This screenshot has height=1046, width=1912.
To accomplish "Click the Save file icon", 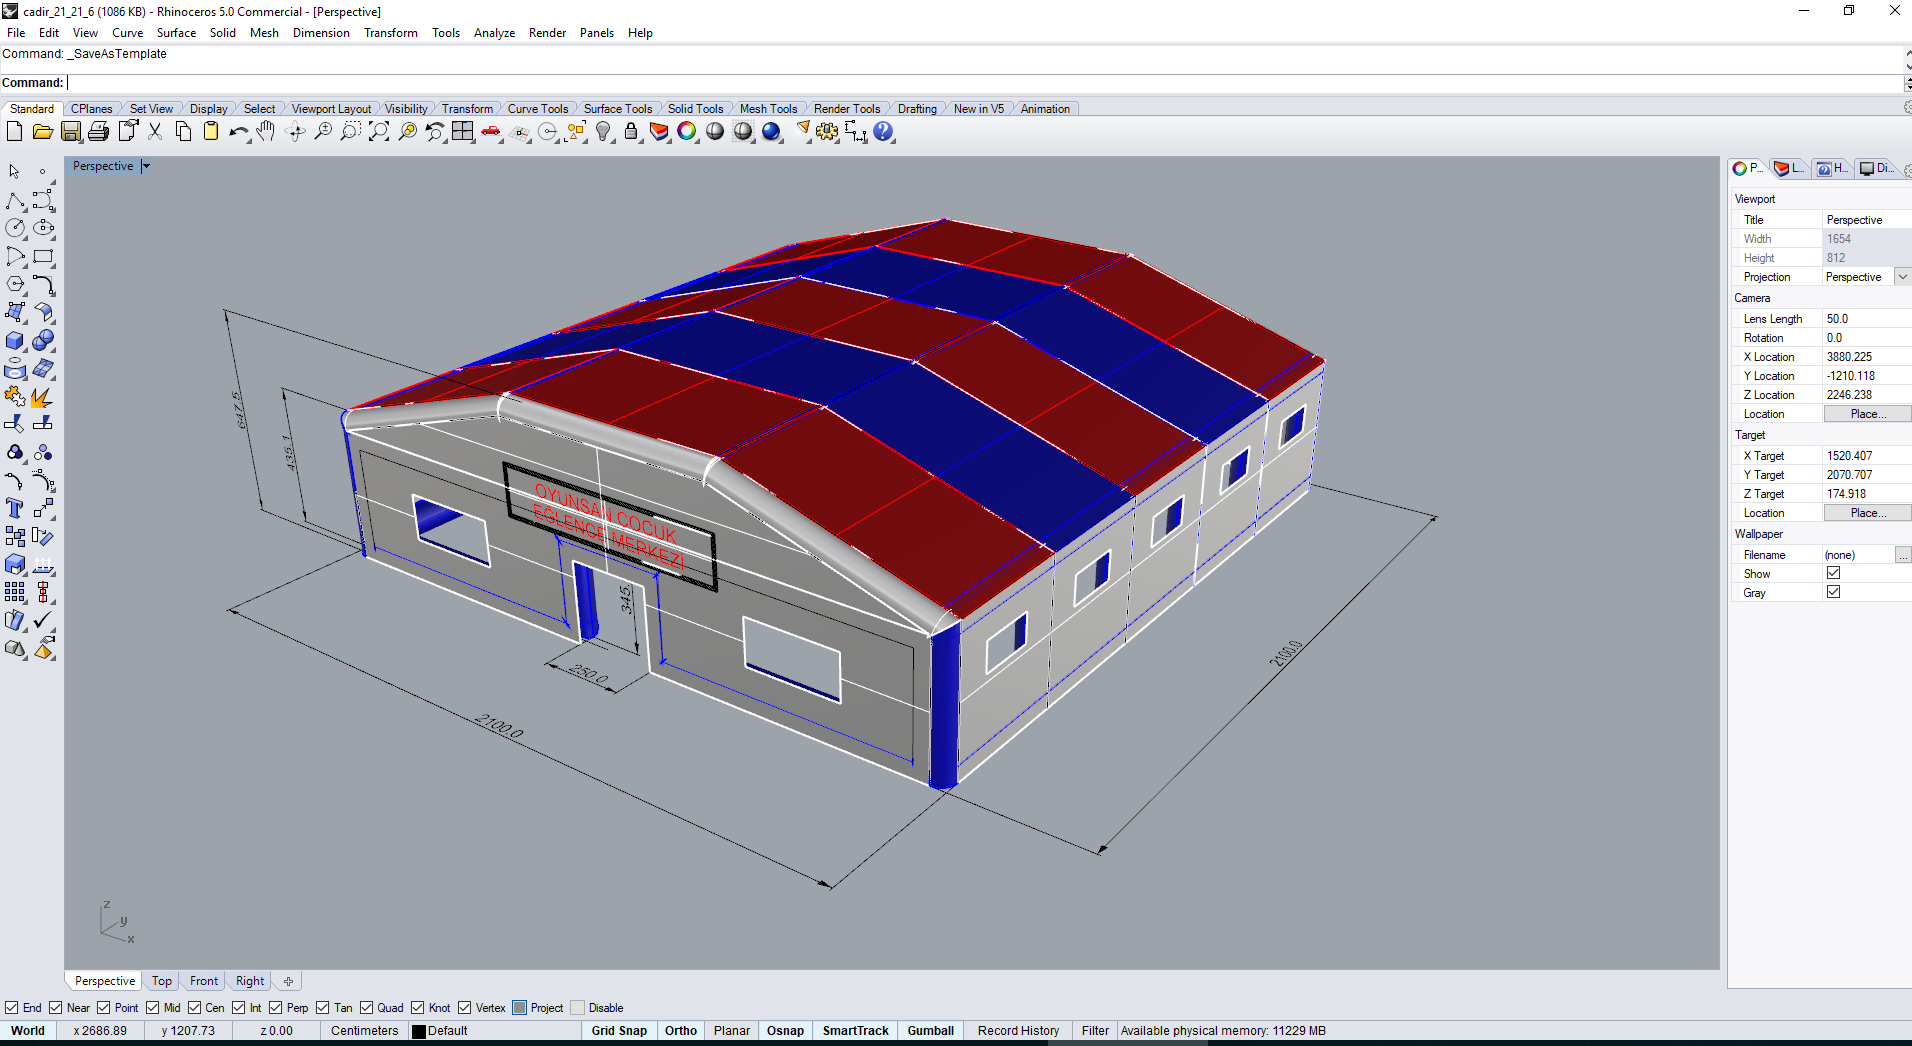I will click(70, 132).
